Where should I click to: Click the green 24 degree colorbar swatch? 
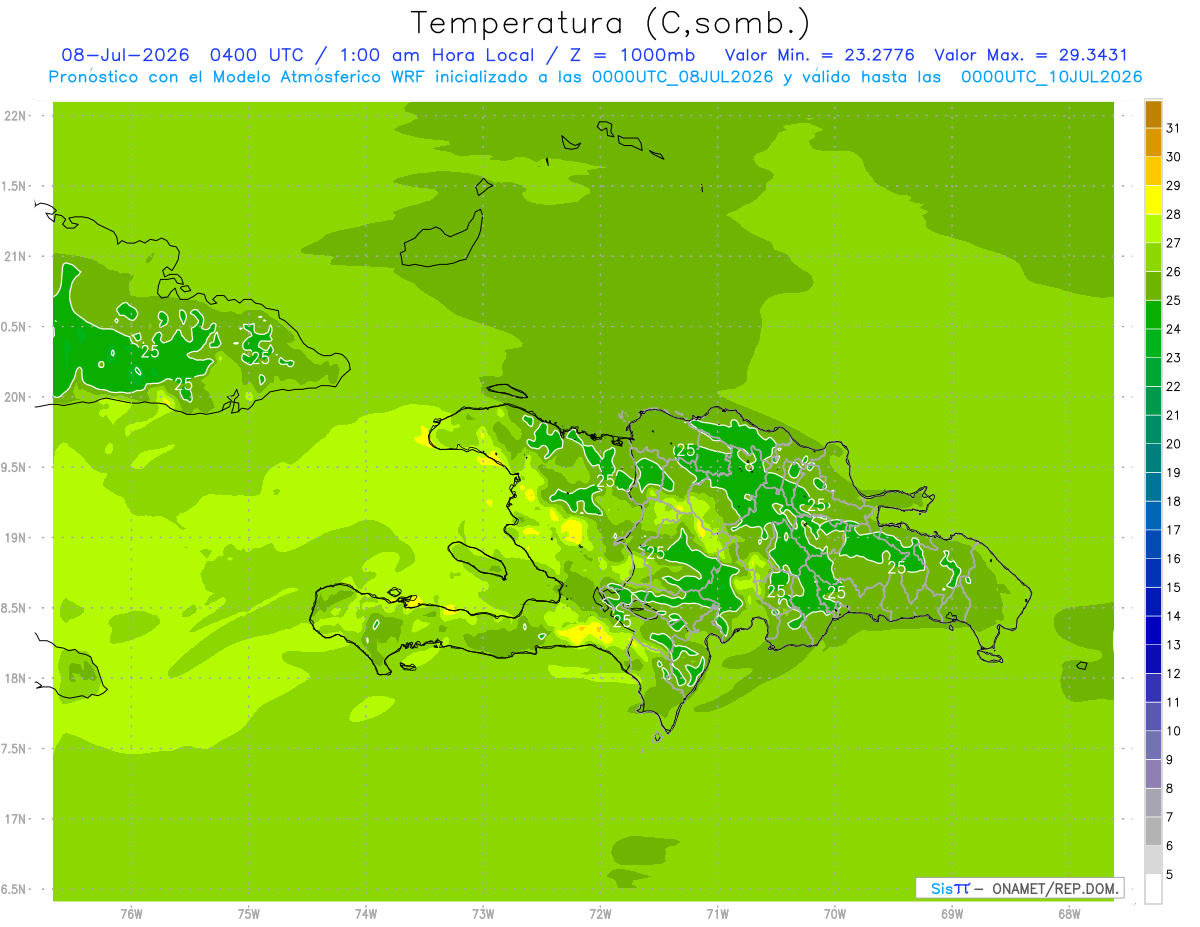click(1153, 316)
